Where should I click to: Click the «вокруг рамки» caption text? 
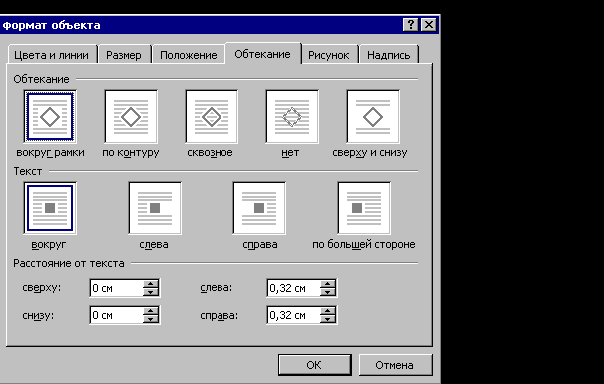point(50,153)
